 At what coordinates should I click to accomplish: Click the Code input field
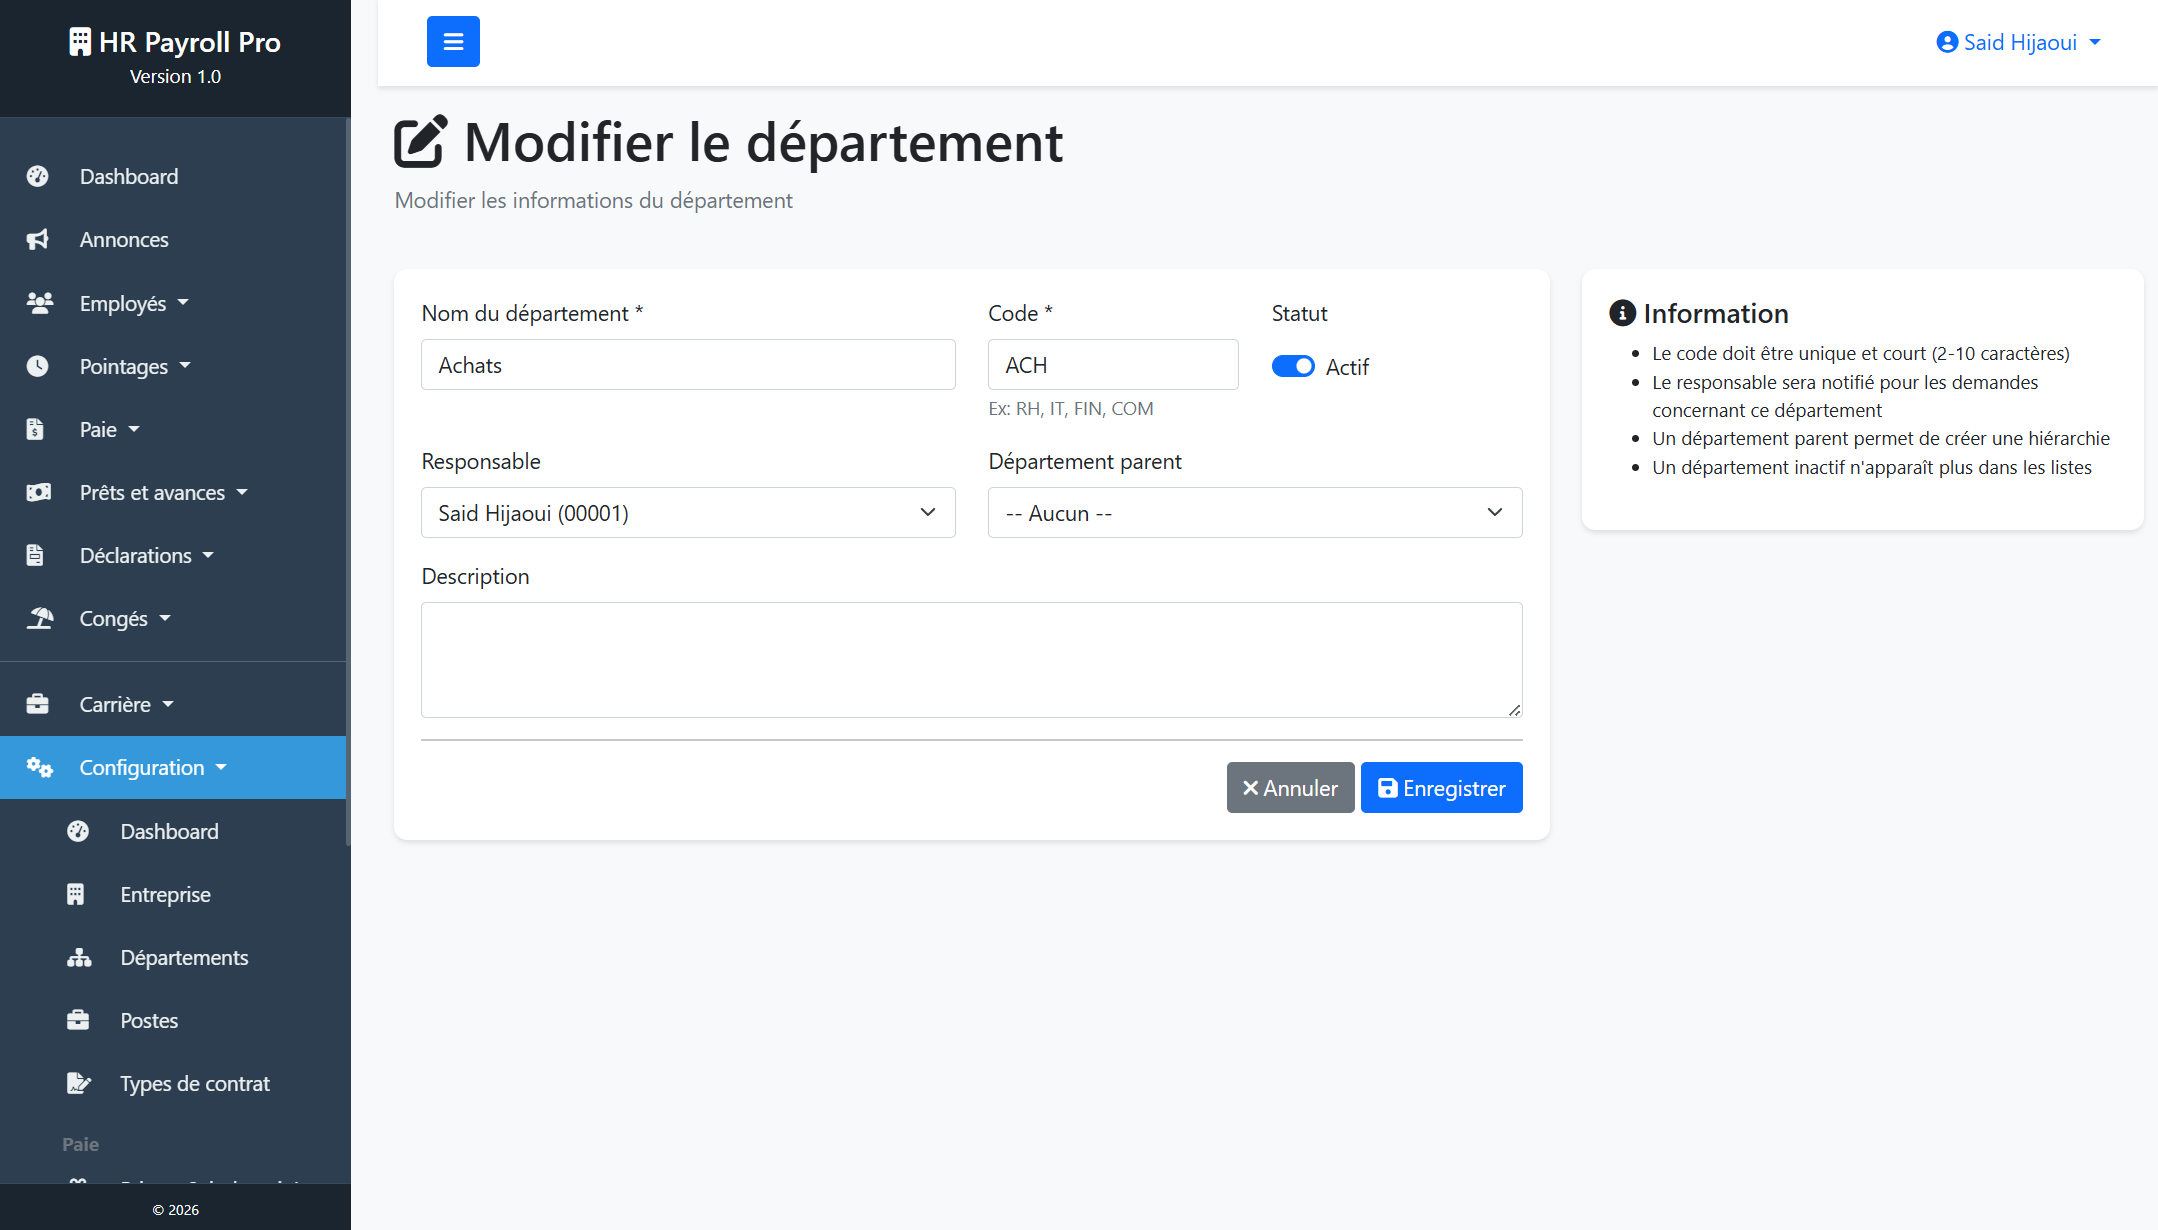pos(1113,364)
